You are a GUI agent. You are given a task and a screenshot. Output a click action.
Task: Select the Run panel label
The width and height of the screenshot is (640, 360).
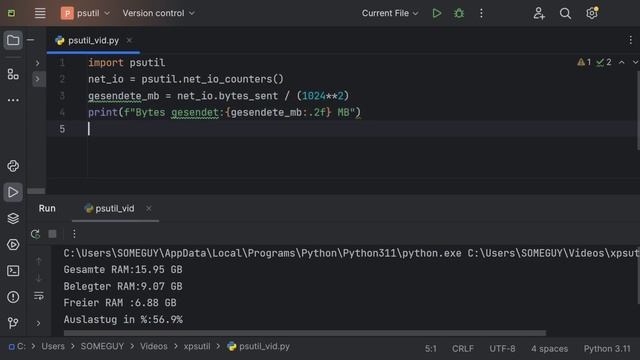(x=47, y=209)
